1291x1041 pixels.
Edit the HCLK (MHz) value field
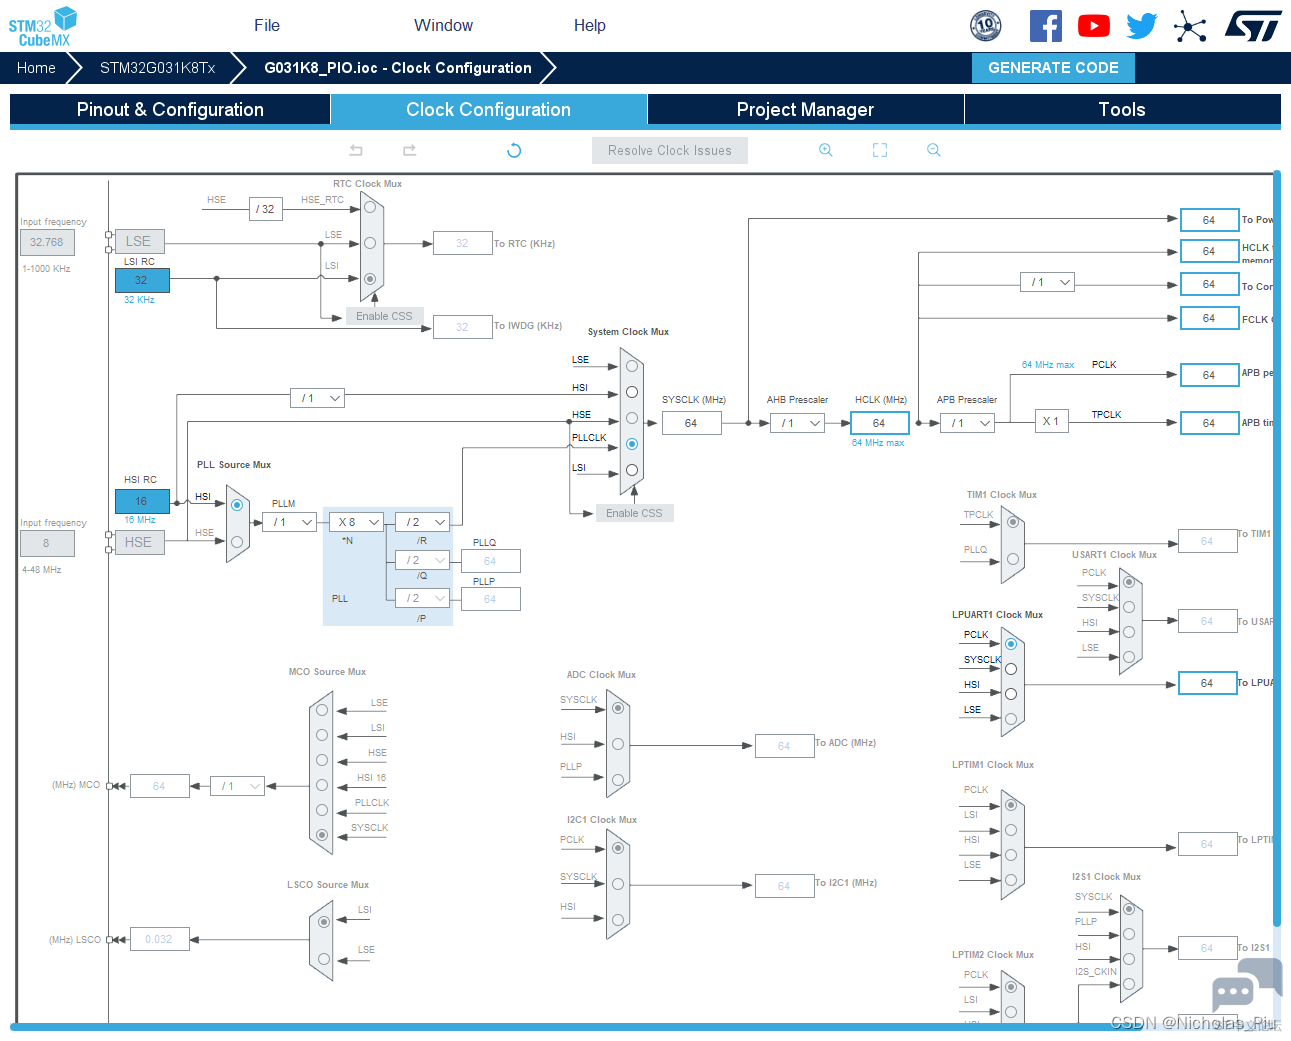pos(880,423)
